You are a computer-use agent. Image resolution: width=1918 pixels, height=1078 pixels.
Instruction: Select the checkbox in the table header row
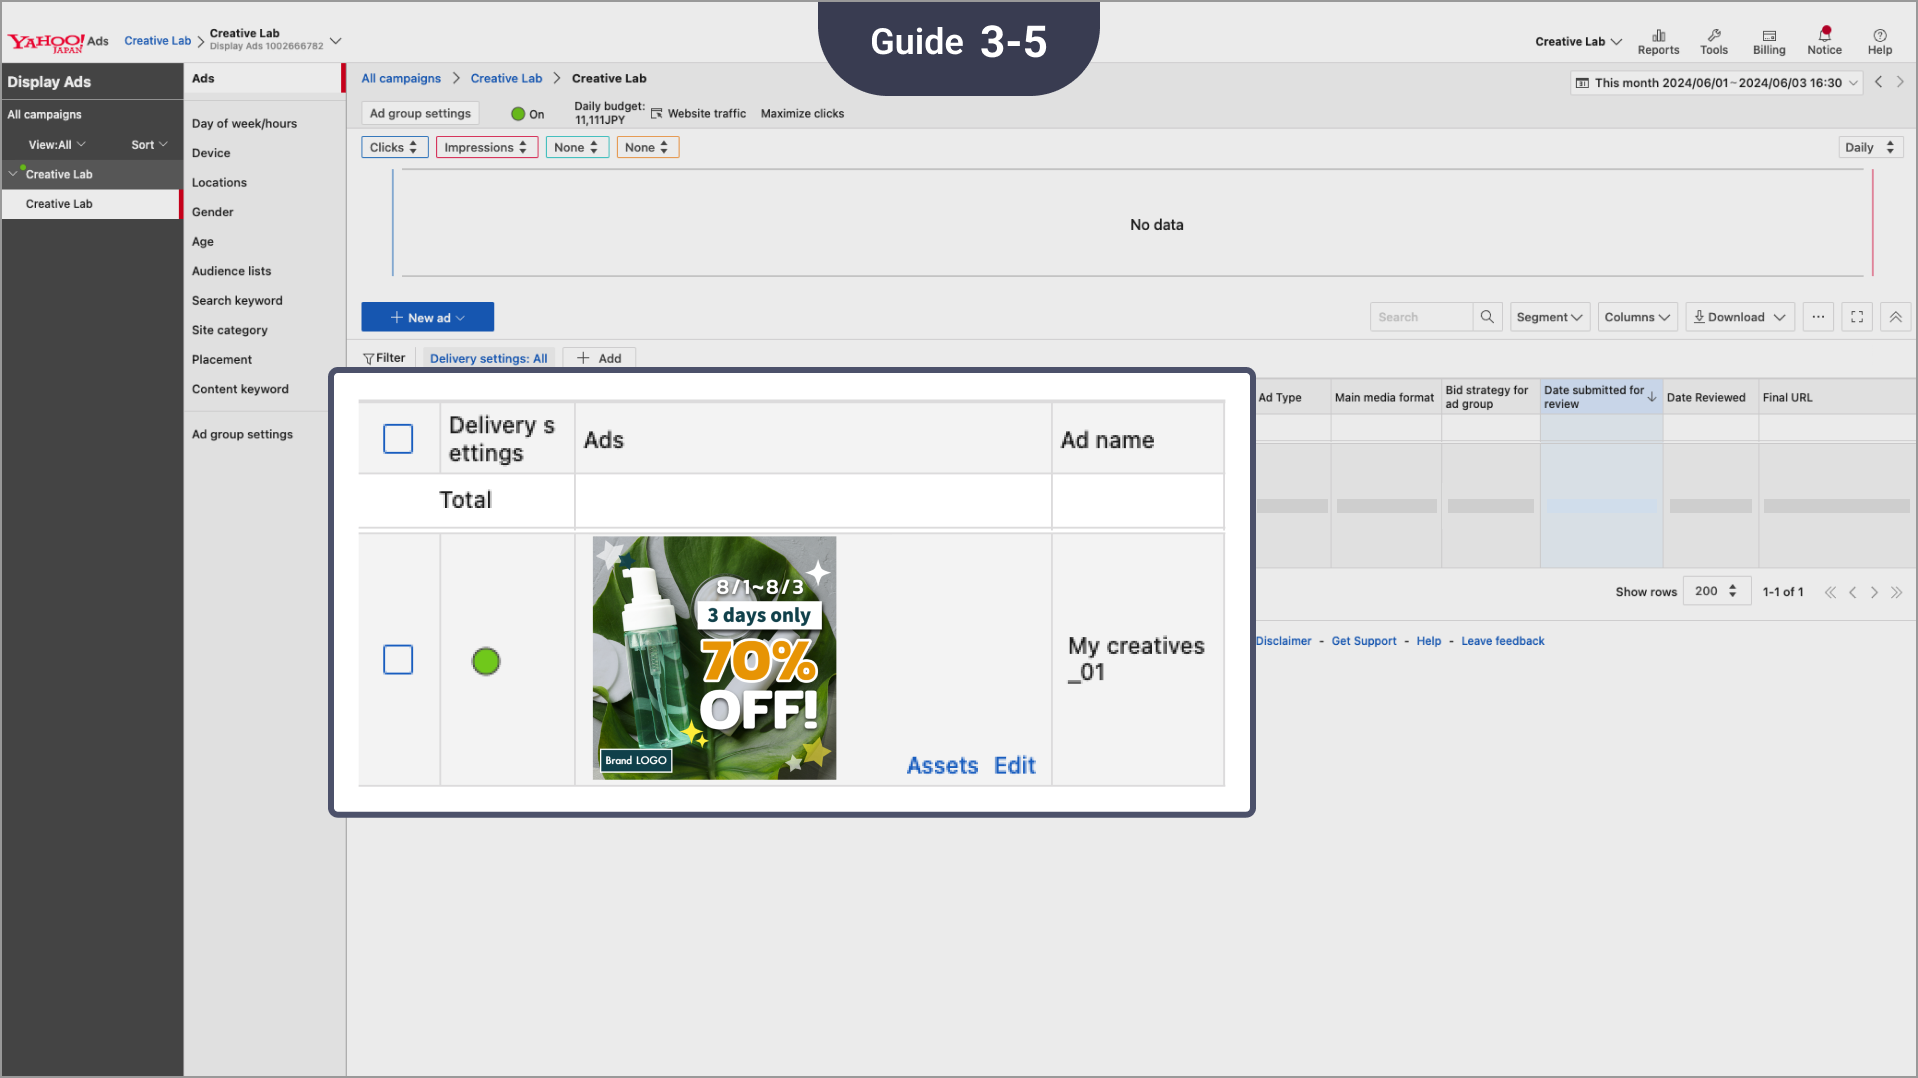(x=398, y=438)
